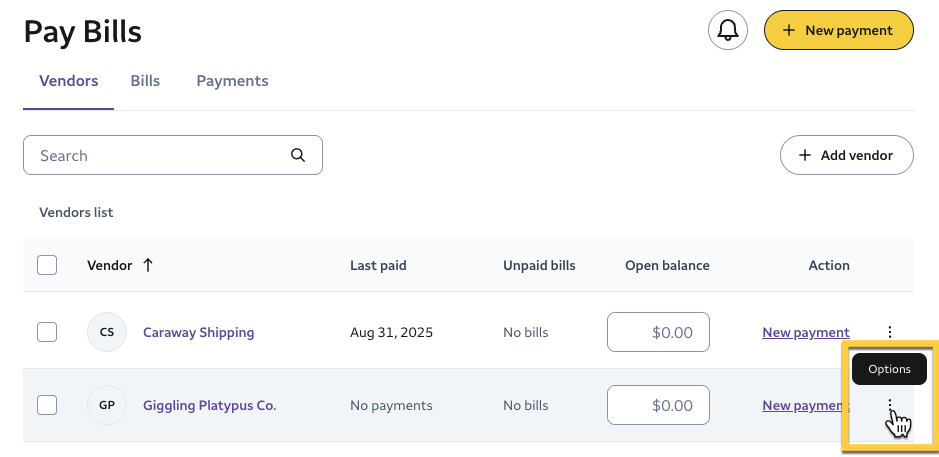
Task: Open the Caraway Shipping vendor link
Action: 198,332
